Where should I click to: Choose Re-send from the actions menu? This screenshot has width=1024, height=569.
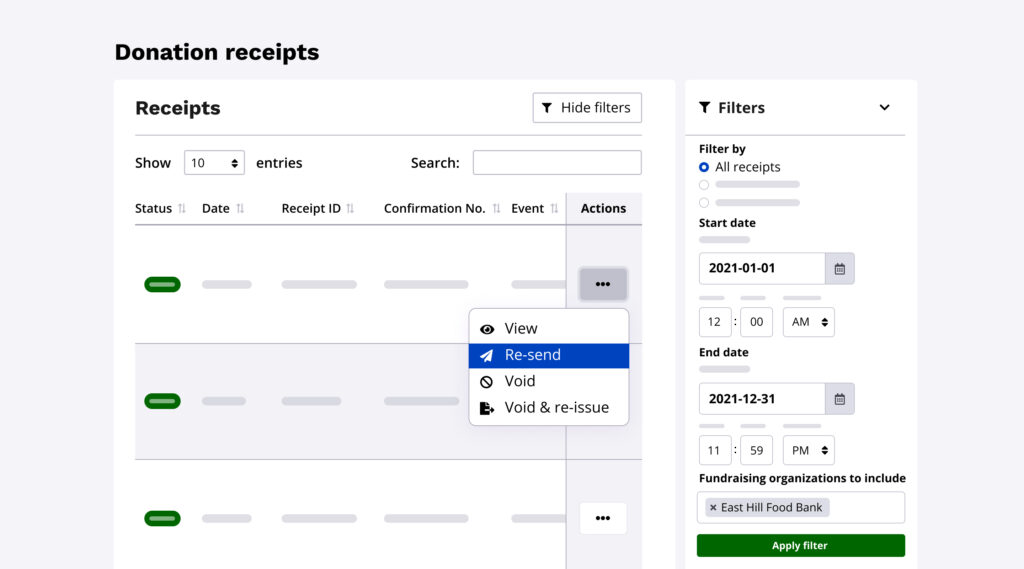tap(548, 355)
